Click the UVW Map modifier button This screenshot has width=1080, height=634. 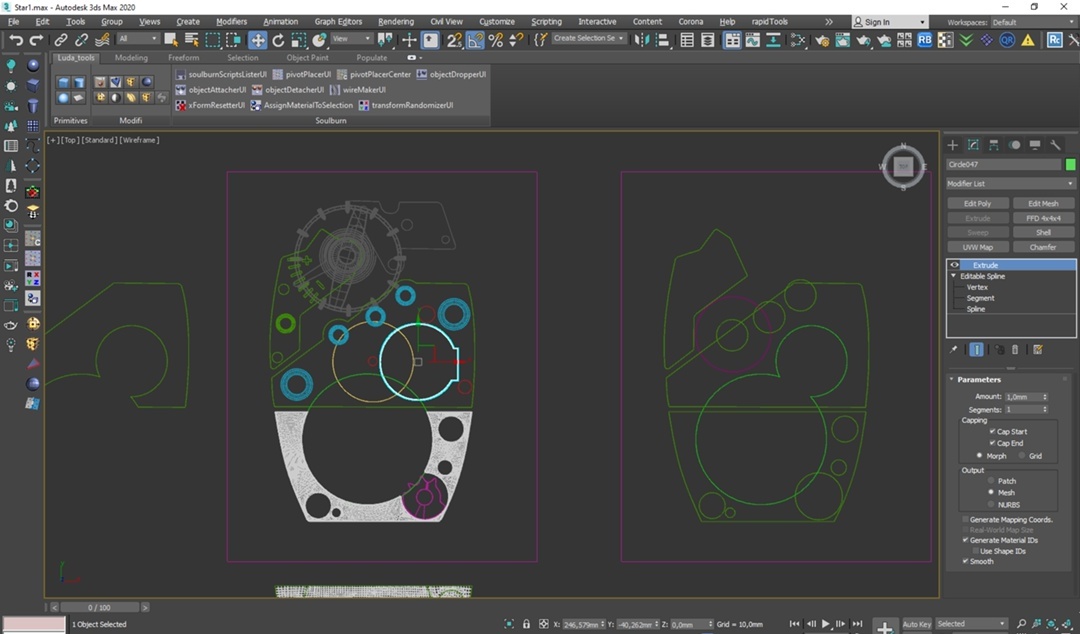coord(977,247)
